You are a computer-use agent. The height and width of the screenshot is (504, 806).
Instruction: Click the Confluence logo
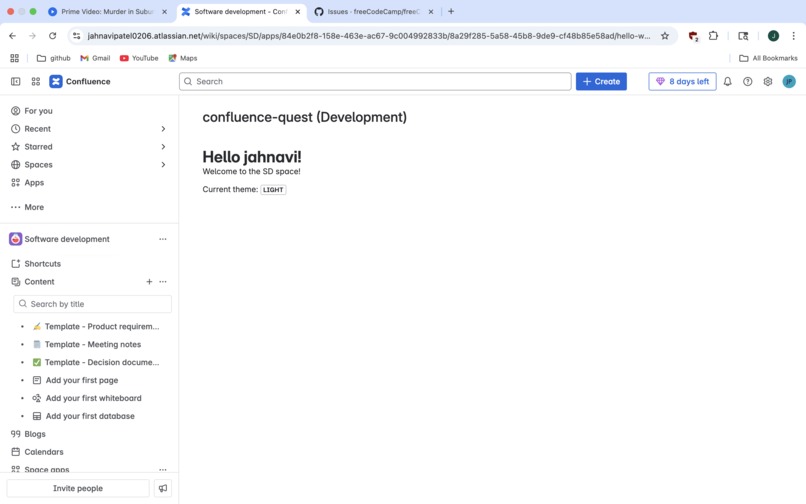tap(80, 81)
